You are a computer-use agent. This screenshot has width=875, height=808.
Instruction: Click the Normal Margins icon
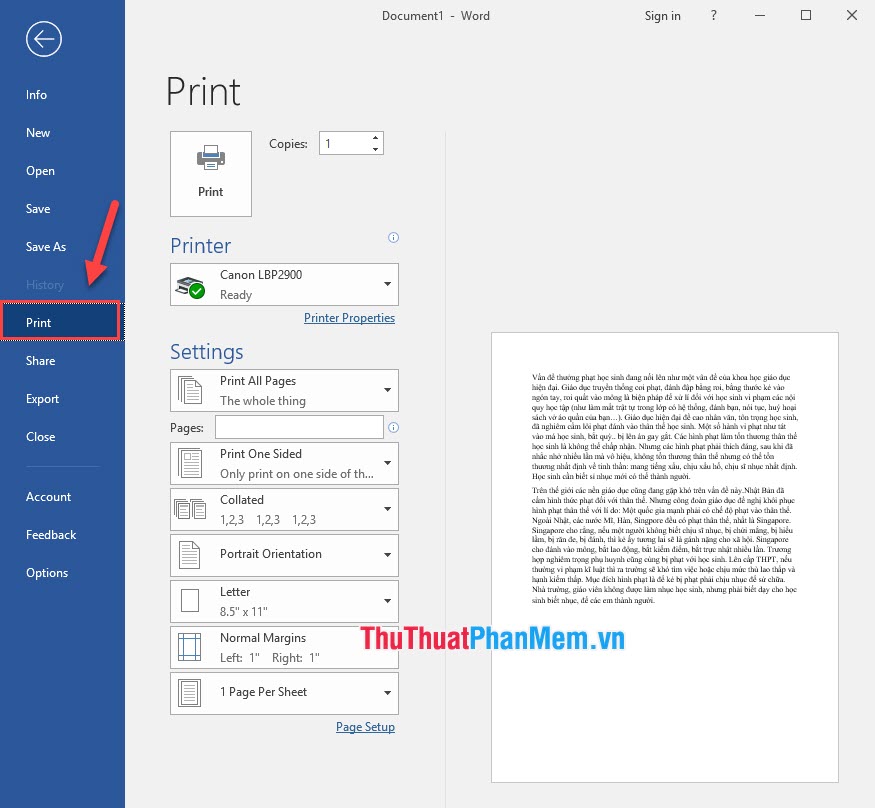tap(189, 646)
